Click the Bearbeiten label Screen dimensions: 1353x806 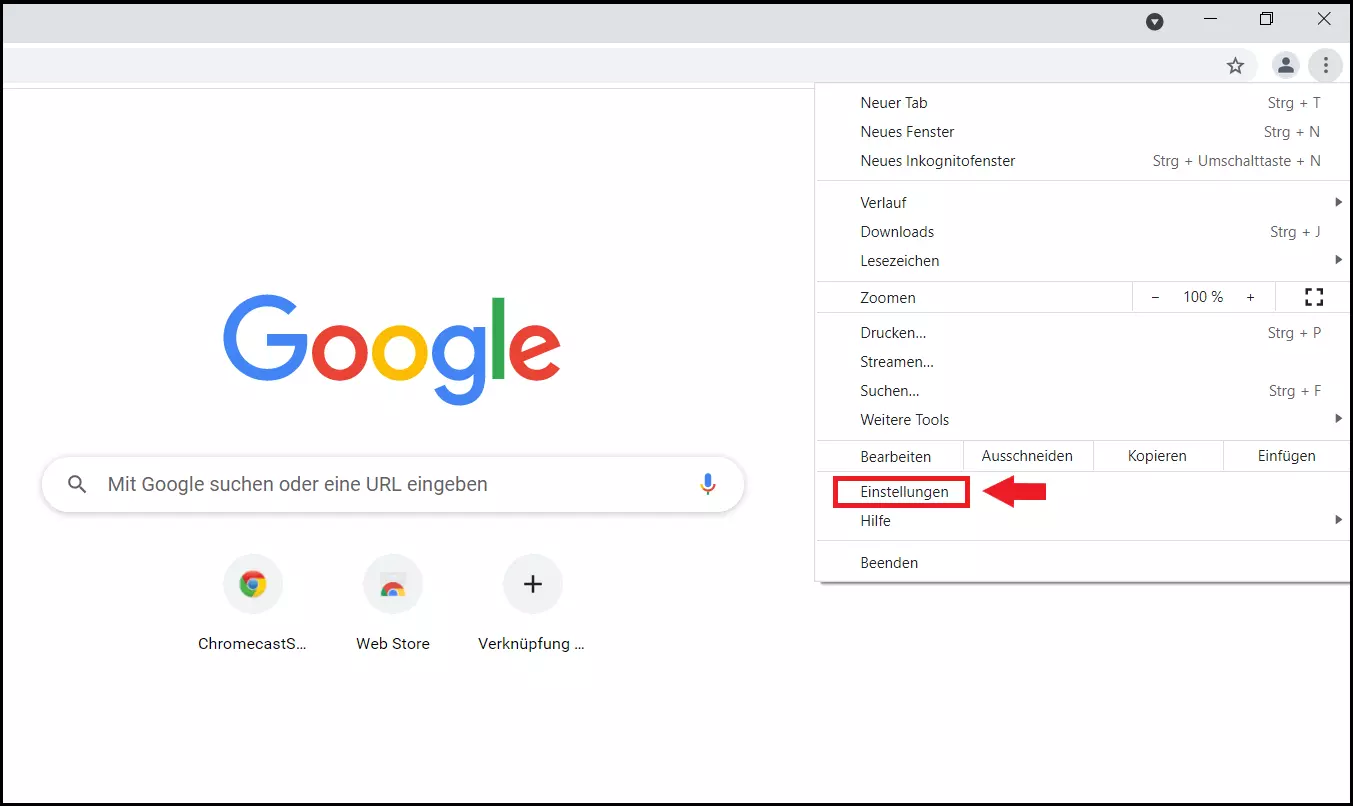click(896, 456)
